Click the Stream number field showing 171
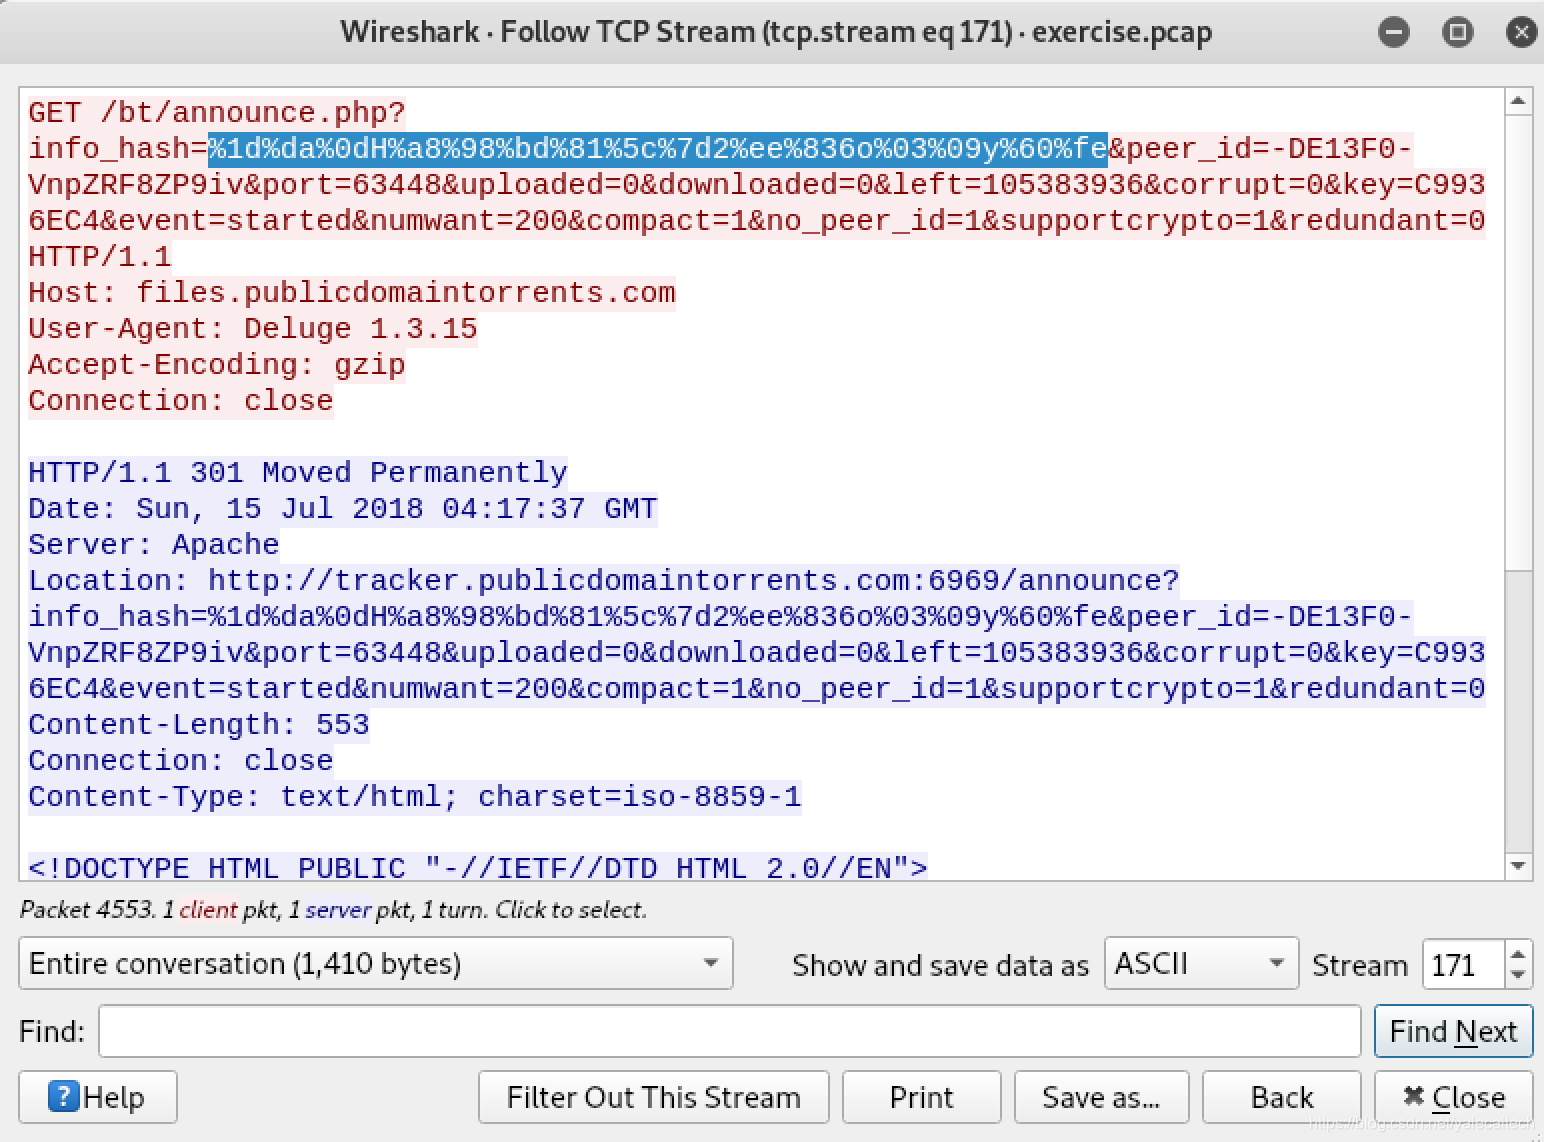 tap(1464, 964)
